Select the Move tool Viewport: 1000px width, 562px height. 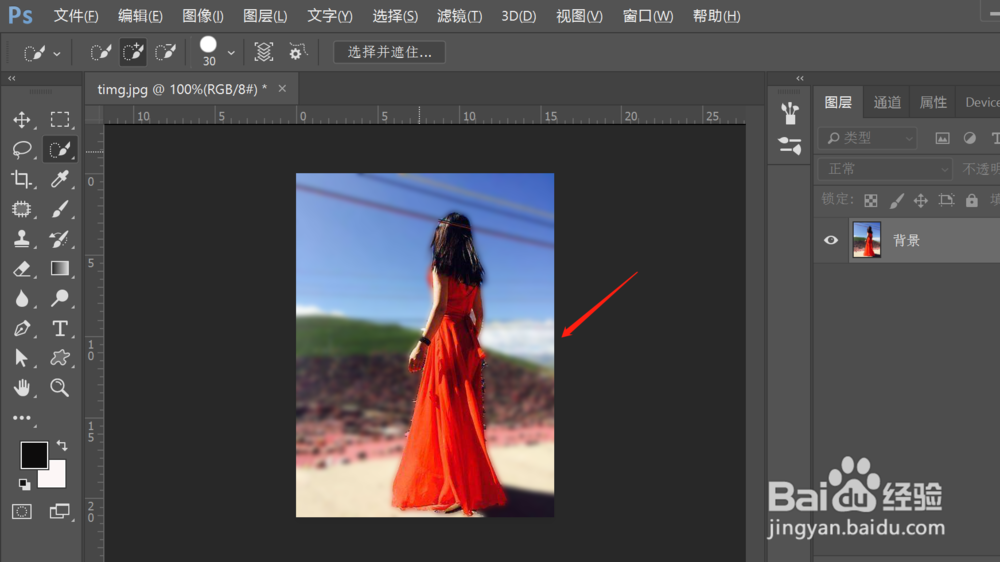click(x=22, y=120)
